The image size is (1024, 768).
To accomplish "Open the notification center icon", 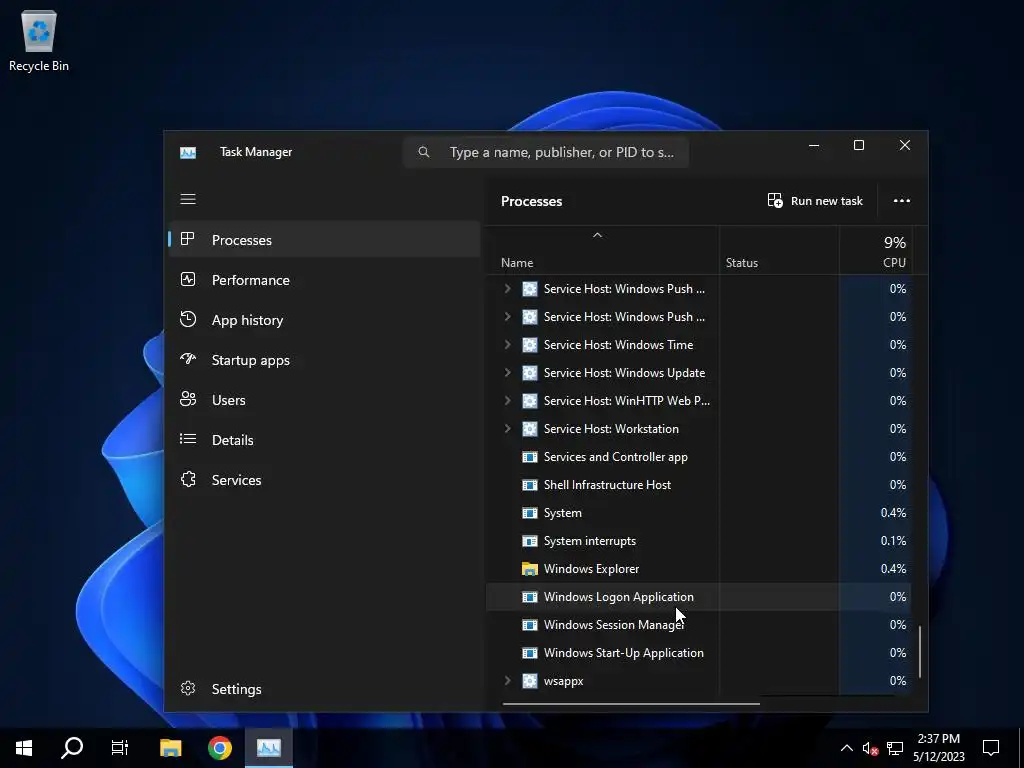I will pos(991,748).
